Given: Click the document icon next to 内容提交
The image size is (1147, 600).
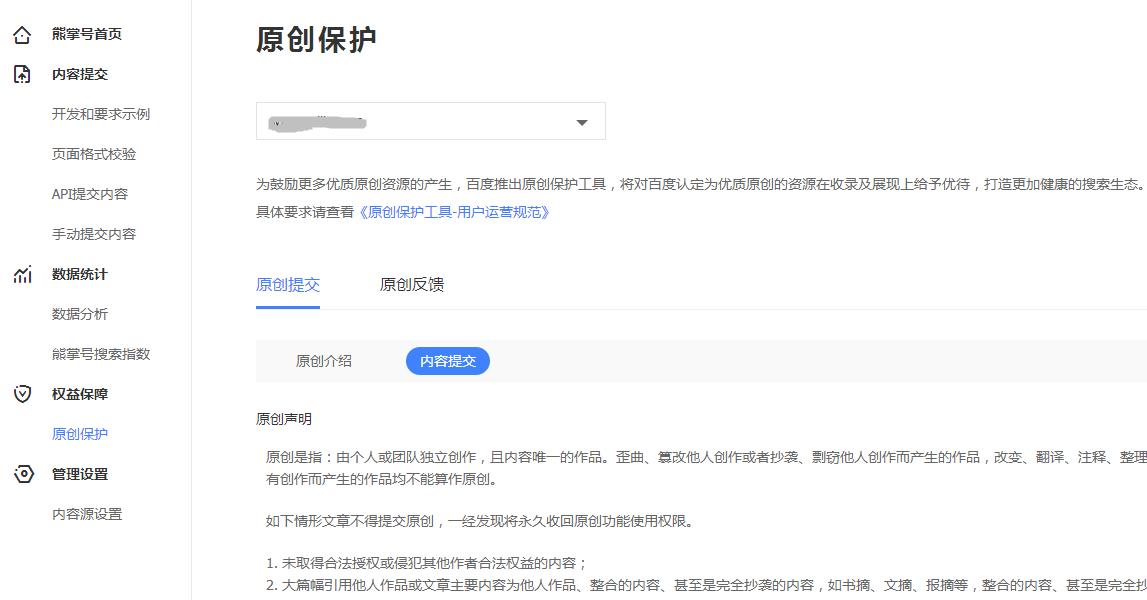Looking at the screenshot, I should (x=22, y=73).
